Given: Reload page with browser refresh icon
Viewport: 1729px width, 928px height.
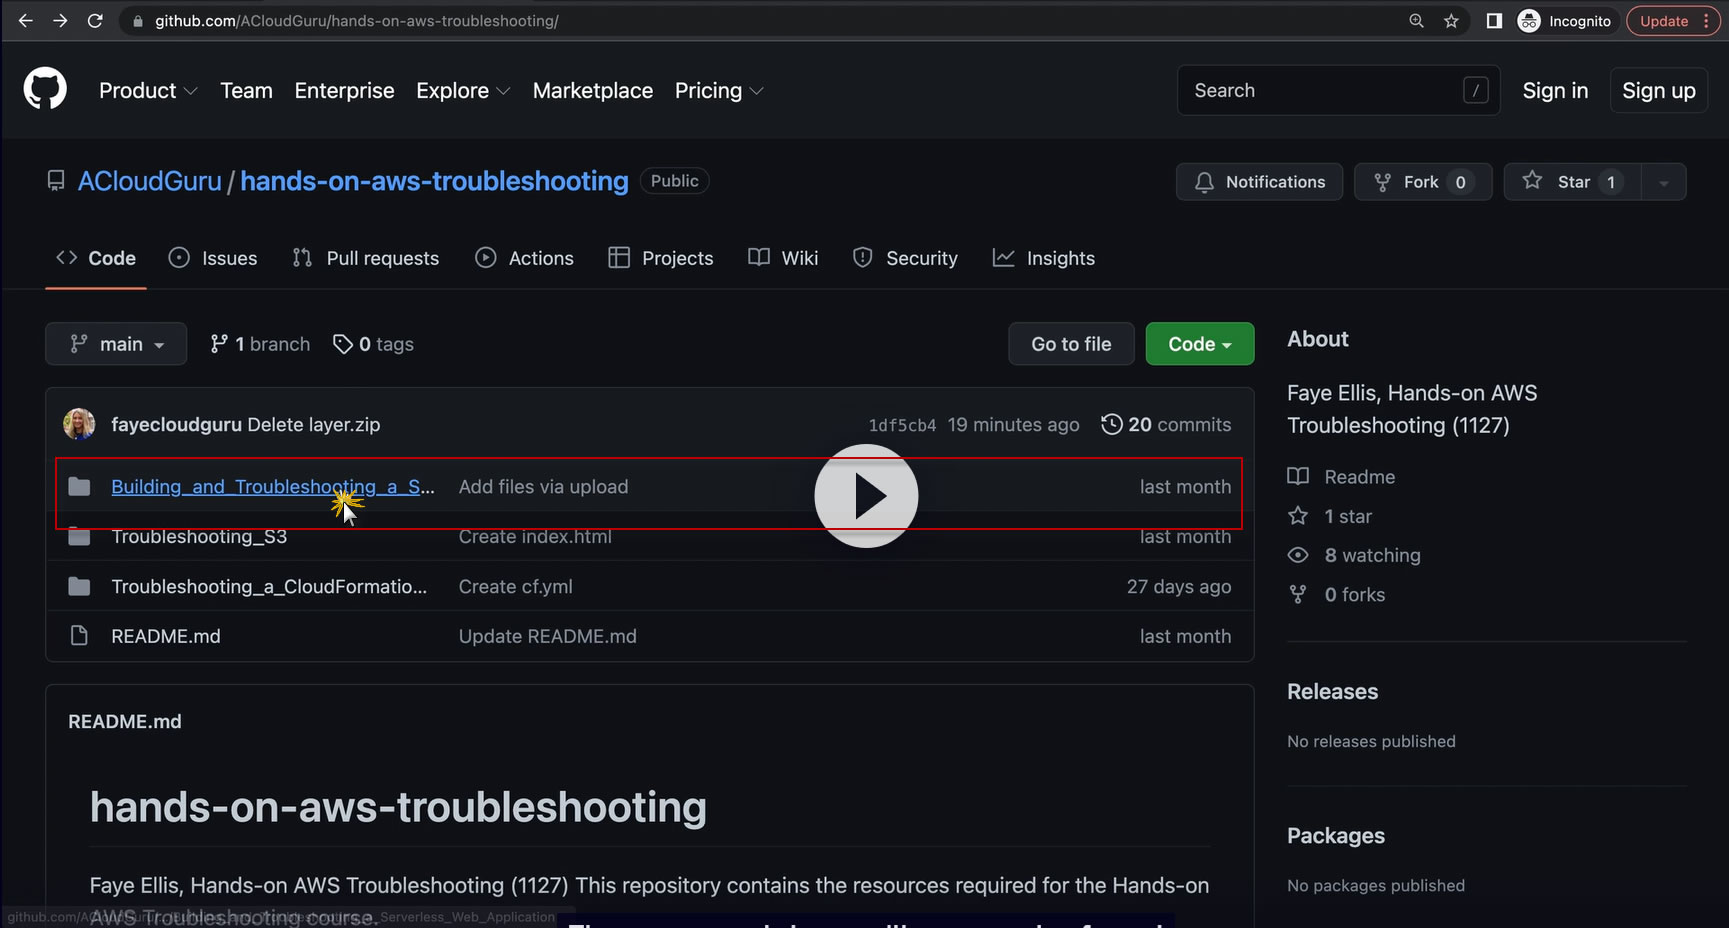Looking at the screenshot, I should tap(95, 21).
